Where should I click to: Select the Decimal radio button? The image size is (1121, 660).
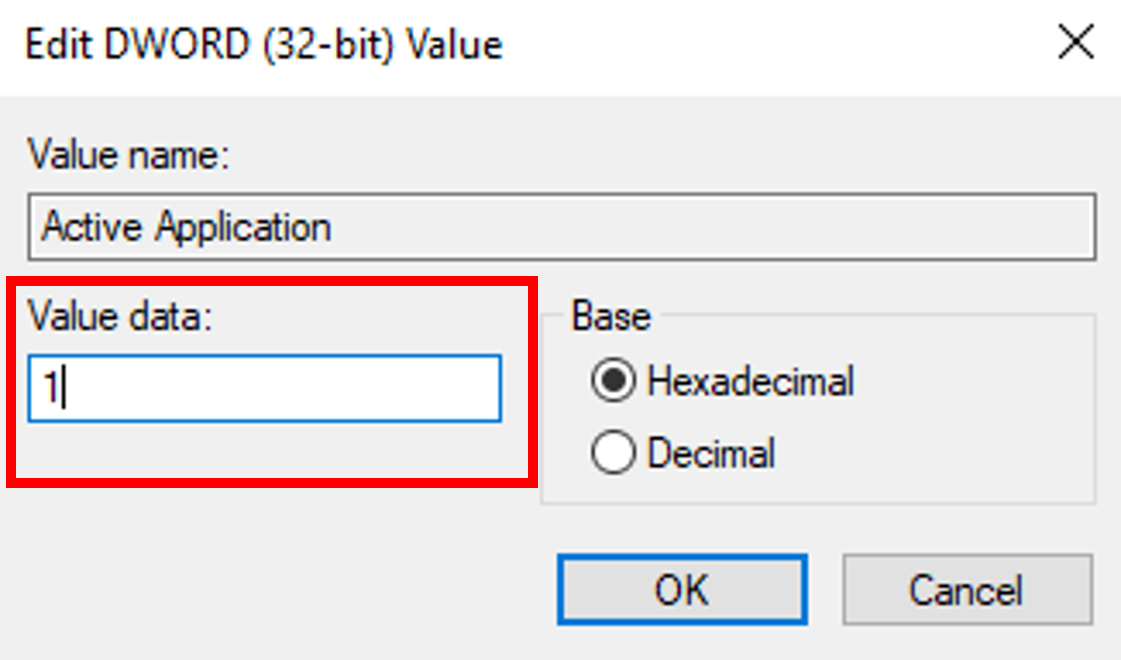click(x=613, y=454)
